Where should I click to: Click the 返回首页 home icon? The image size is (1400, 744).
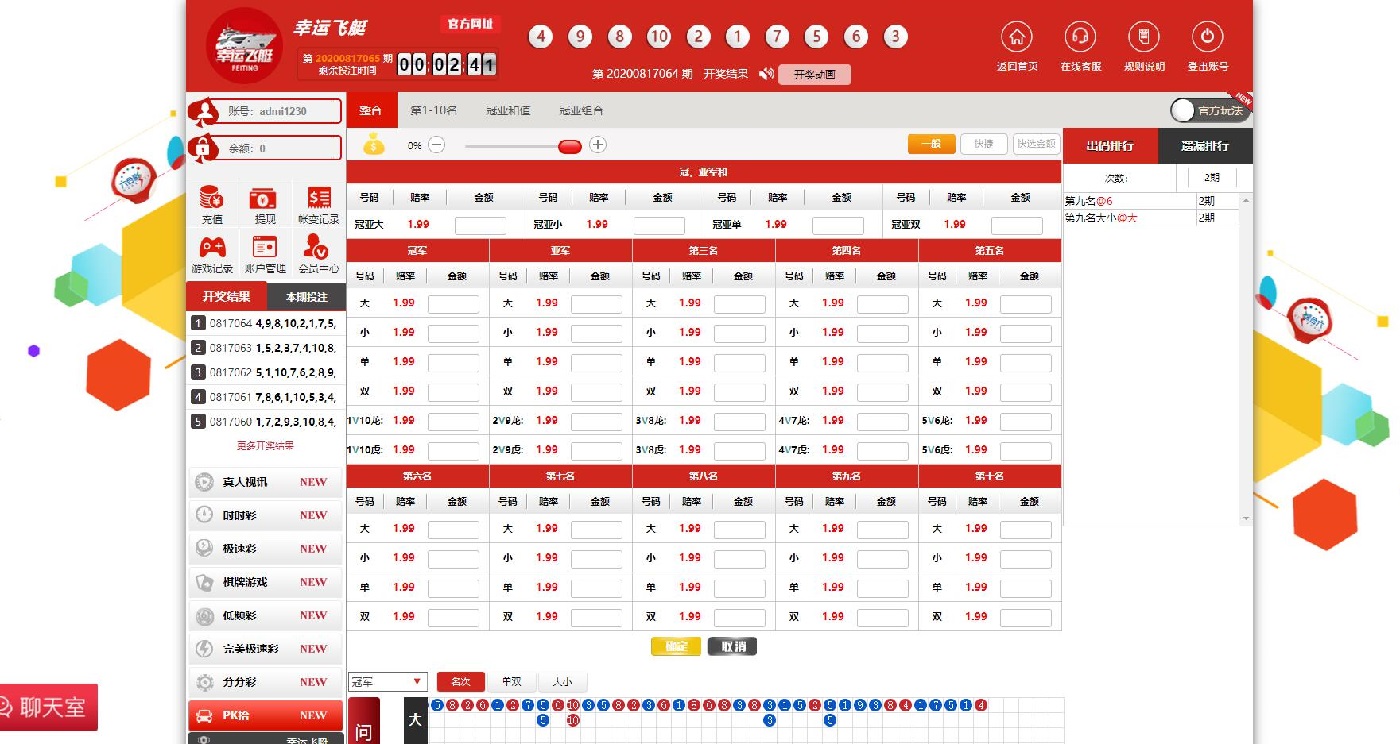tap(1017, 38)
